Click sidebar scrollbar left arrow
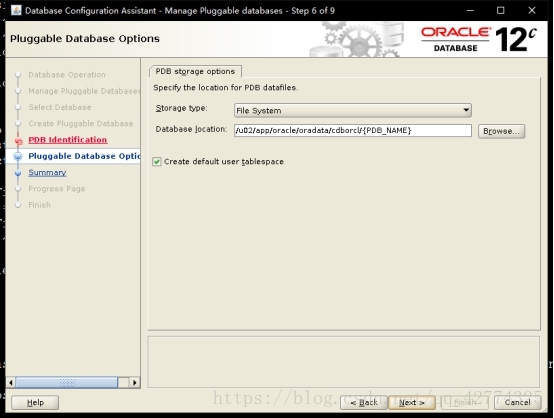Screen dimensions: 554x418 point(11,382)
